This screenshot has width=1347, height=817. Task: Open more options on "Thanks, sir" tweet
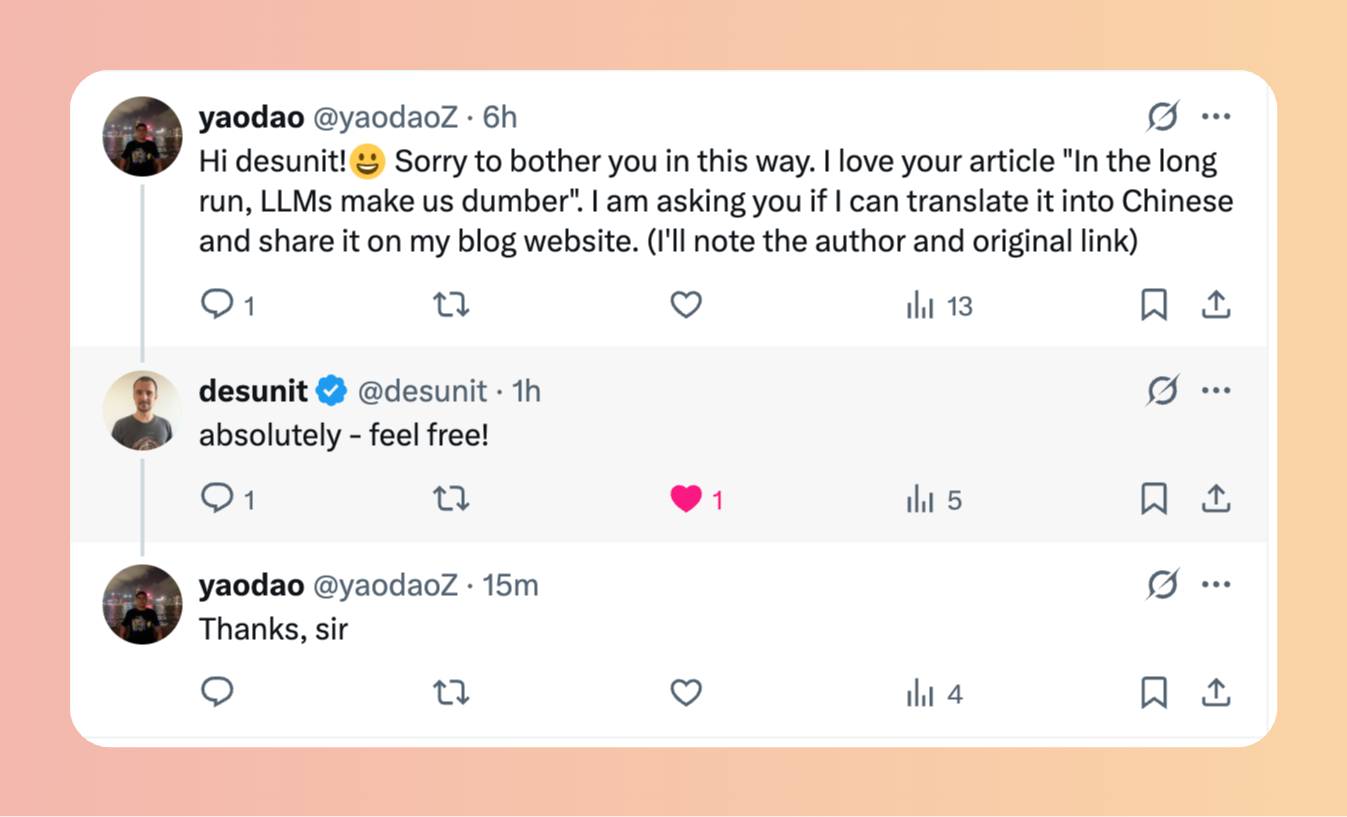point(1216,584)
